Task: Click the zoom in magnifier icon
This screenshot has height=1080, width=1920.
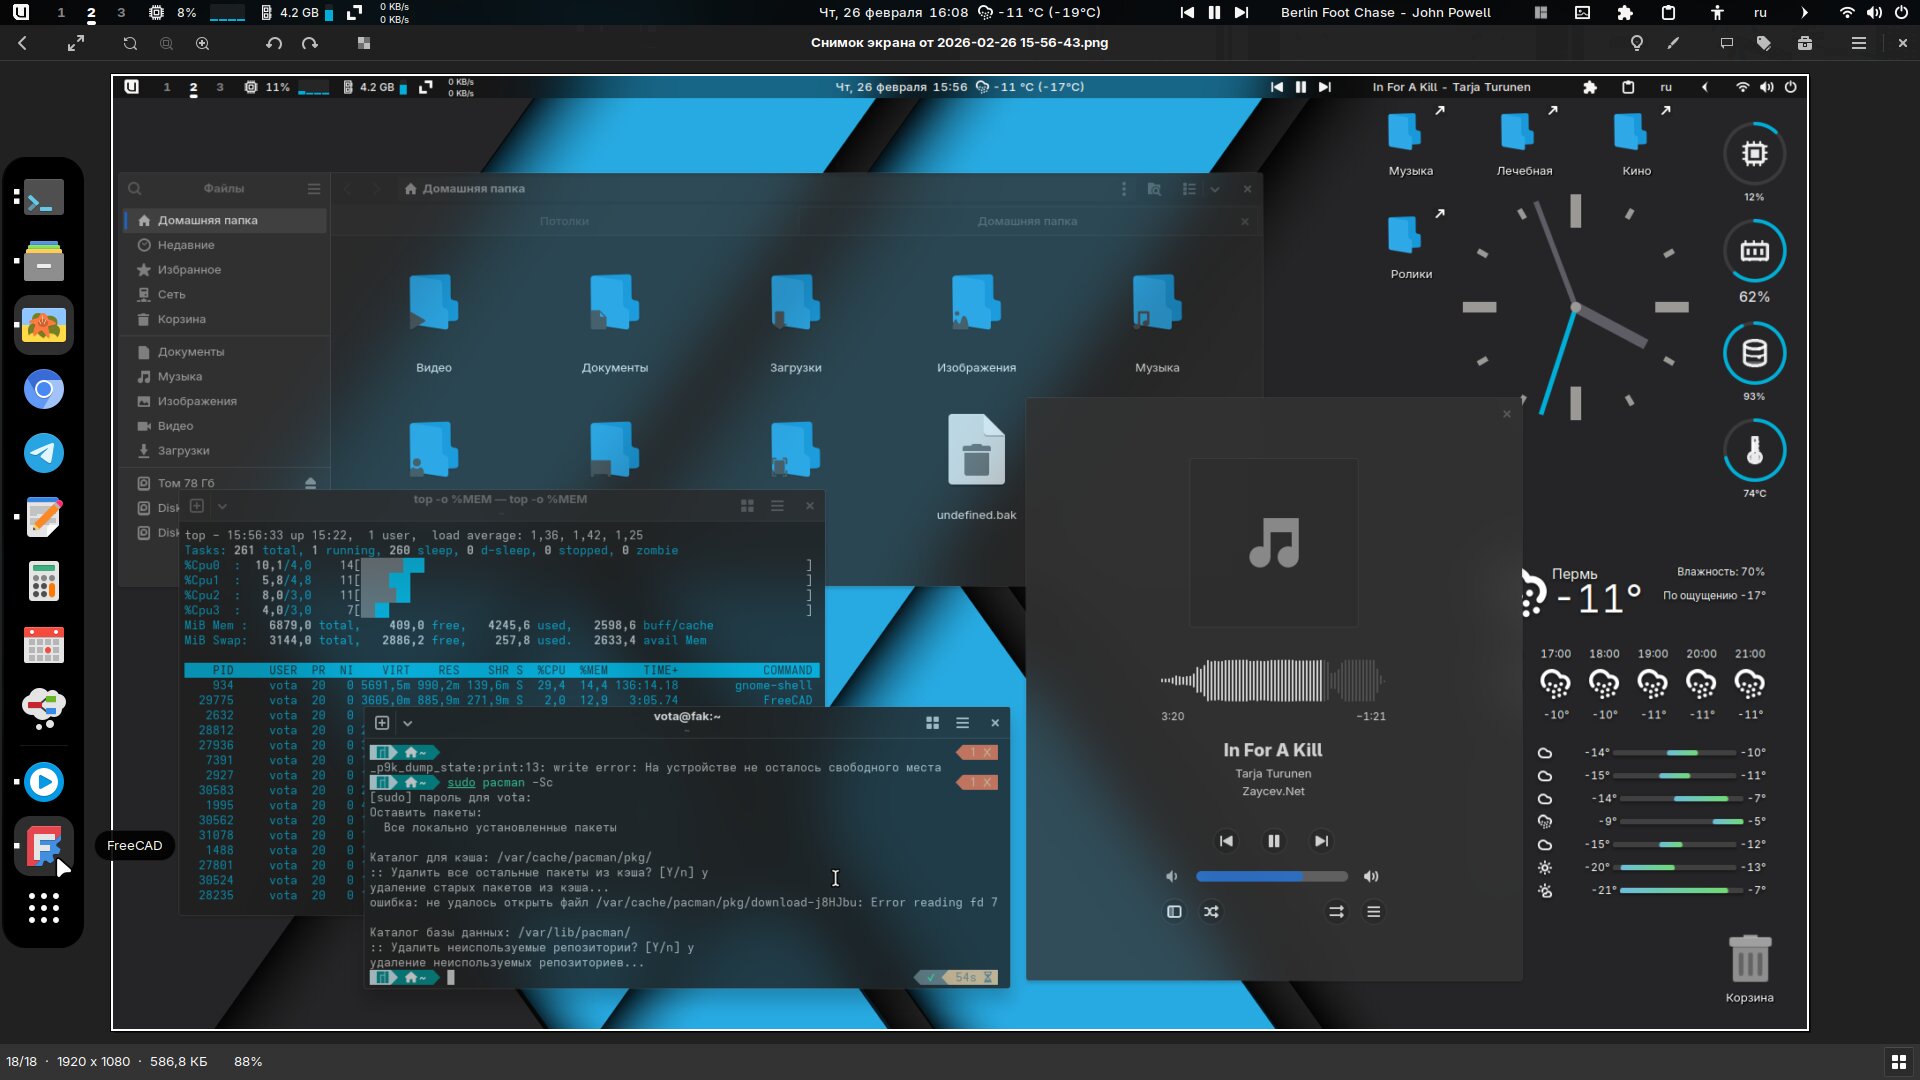Action: (203, 43)
